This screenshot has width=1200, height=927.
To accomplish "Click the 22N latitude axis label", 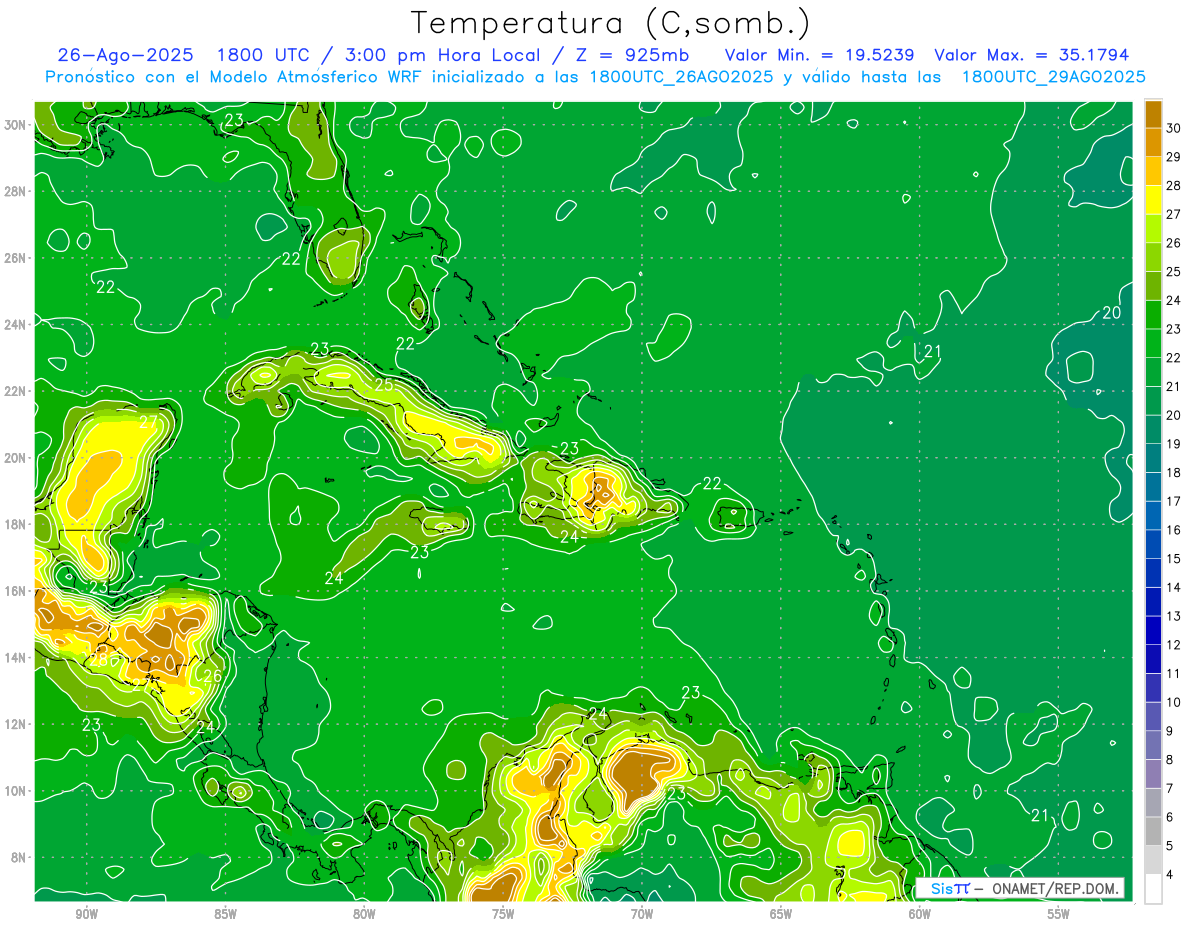I will tap(17, 391).
